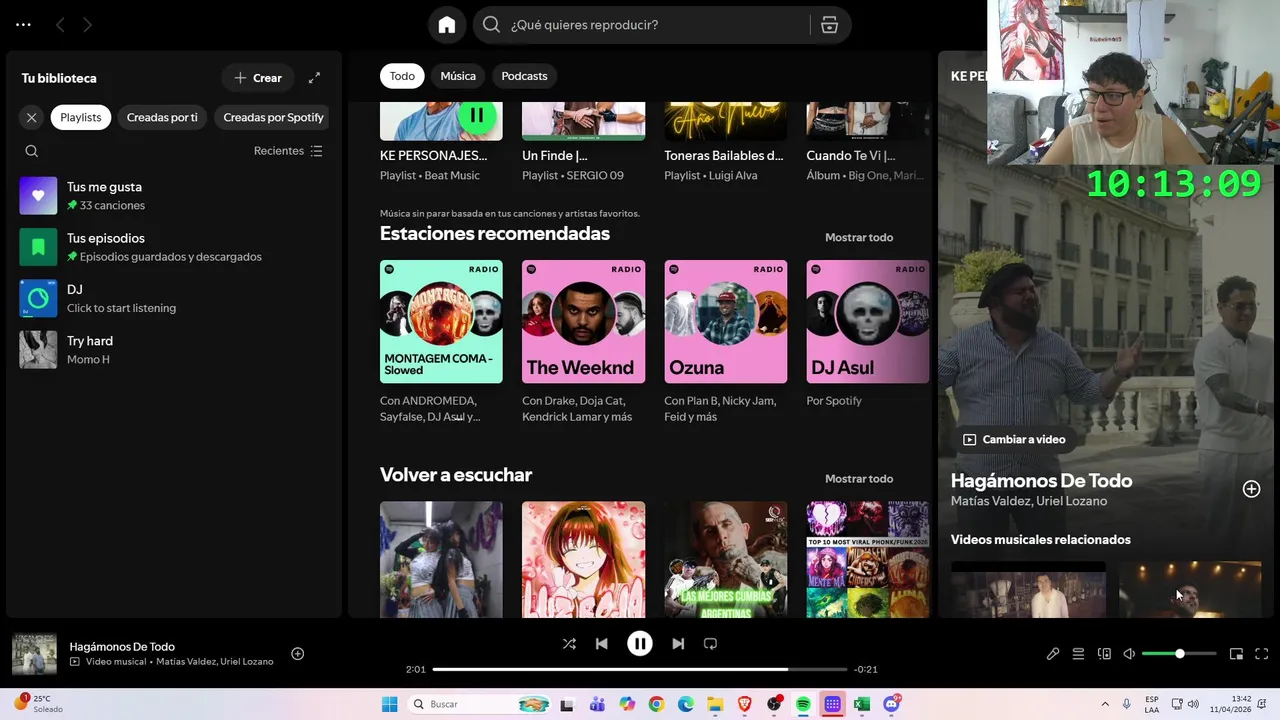Viewport: 1280px width, 720px height.
Task: Search within your library
Action: pyautogui.click(x=32, y=151)
